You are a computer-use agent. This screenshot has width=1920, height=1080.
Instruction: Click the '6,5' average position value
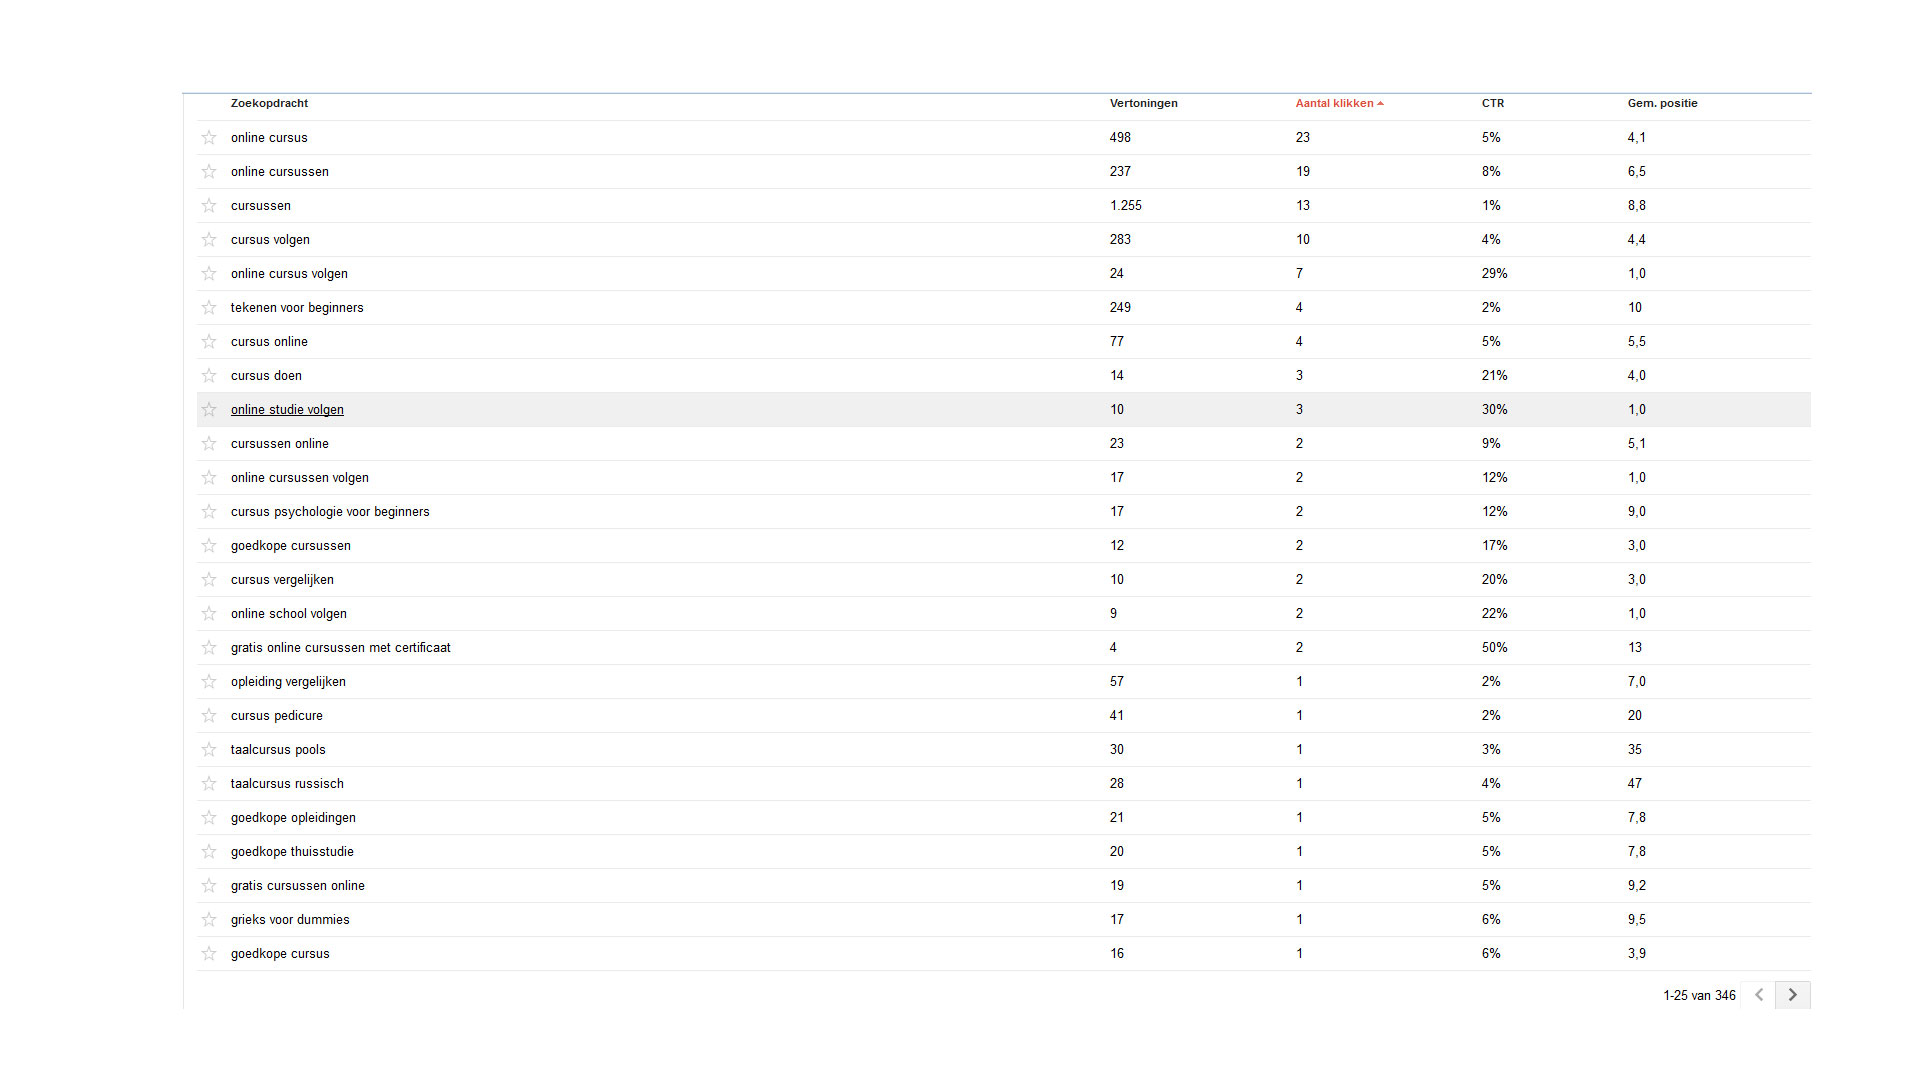click(1636, 172)
